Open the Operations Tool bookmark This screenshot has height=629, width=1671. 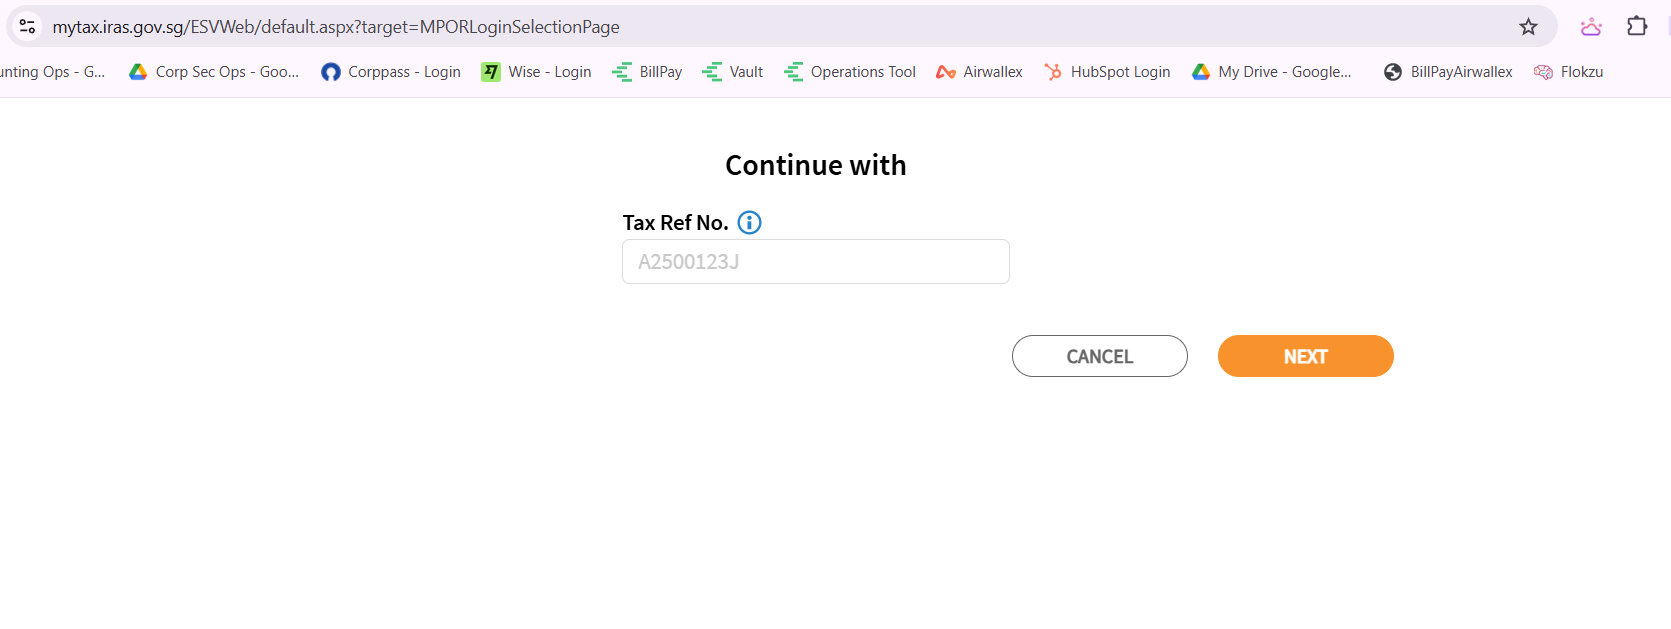pyautogui.click(x=850, y=72)
